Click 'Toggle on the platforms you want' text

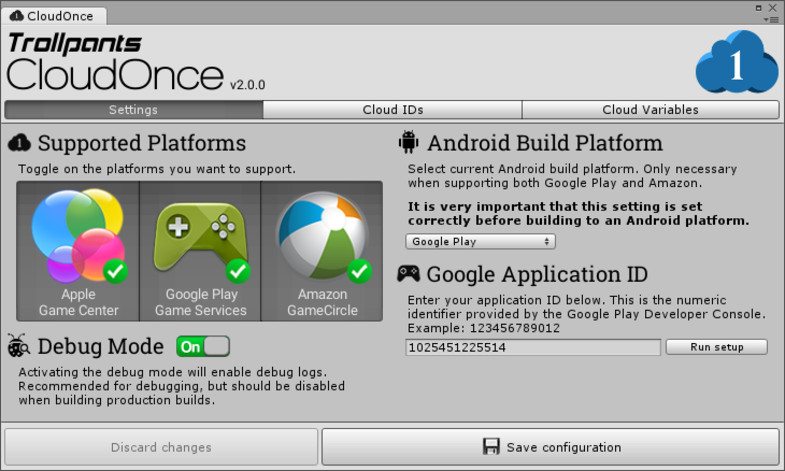tap(157, 169)
